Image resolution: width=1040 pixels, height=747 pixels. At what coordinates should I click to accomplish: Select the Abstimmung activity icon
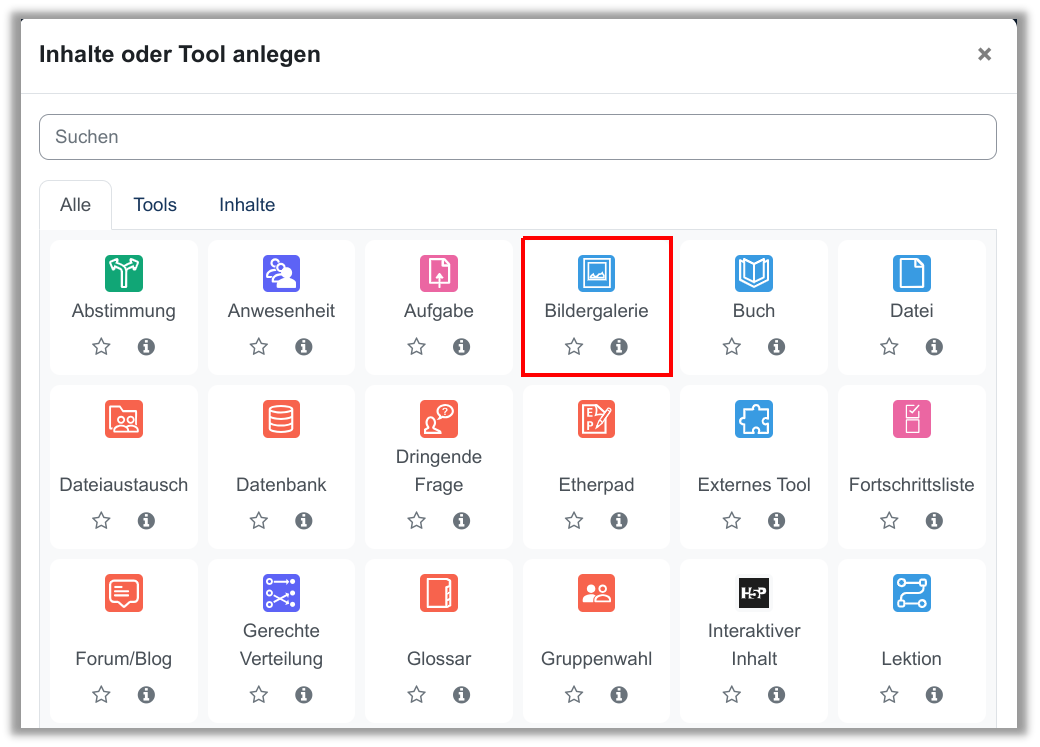point(124,273)
